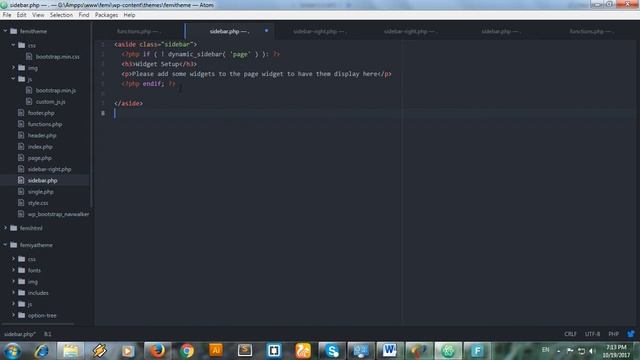The height and width of the screenshot is (360, 640).
Task: Expand the femihtml project folder
Action: (6, 228)
